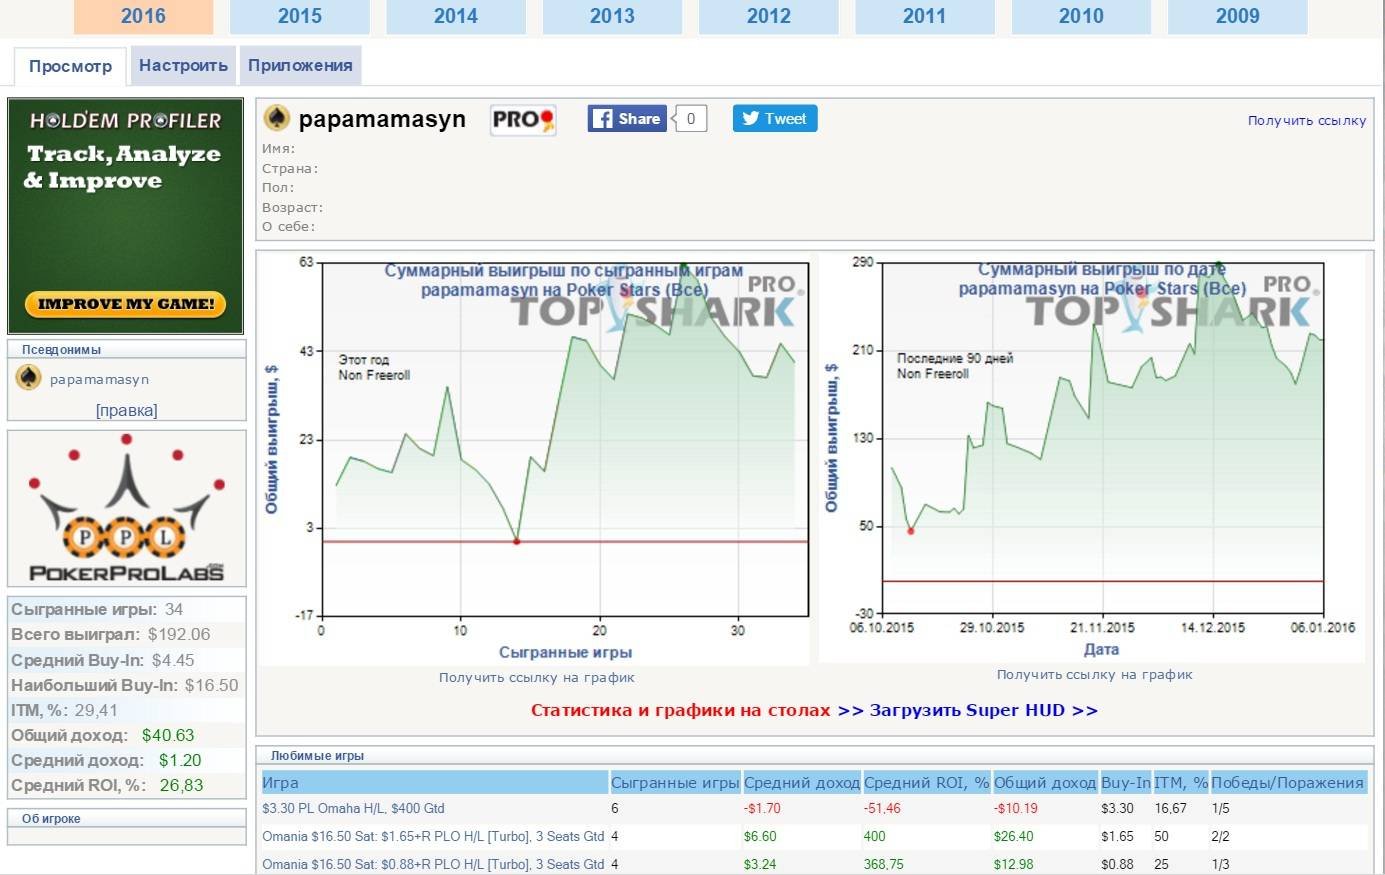Open the Holdem Profiler advertisement banner
This screenshot has width=1385, height=875.
coord(126,216)
